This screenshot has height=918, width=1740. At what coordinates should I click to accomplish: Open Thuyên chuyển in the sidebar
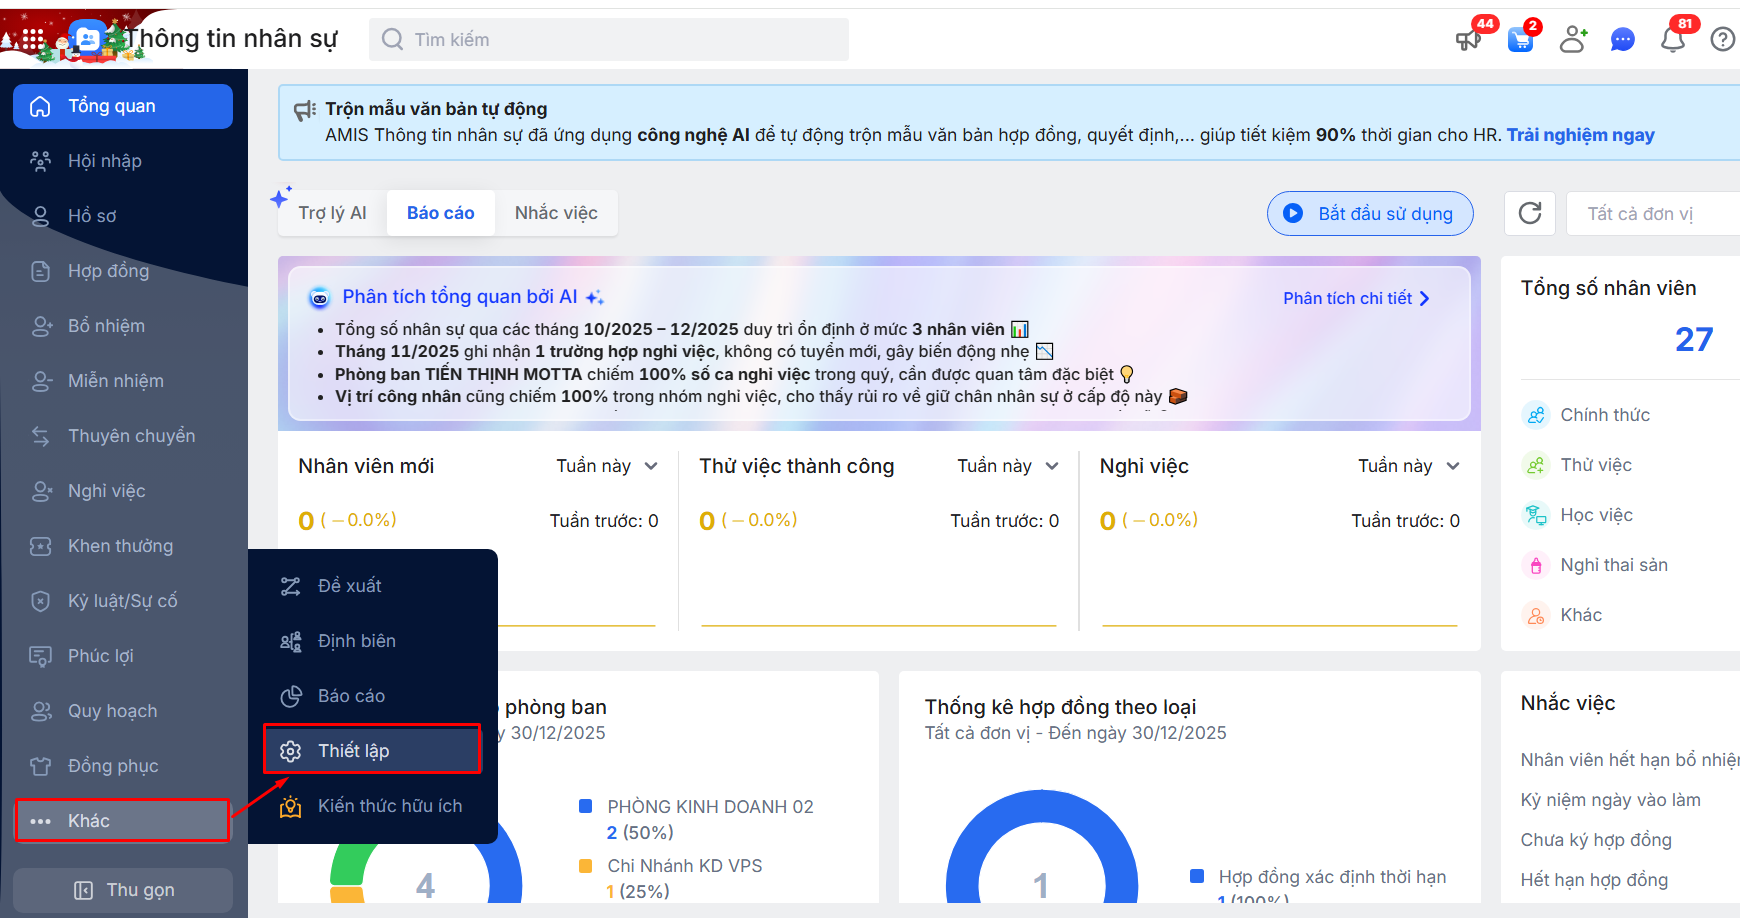click(123, 436)
